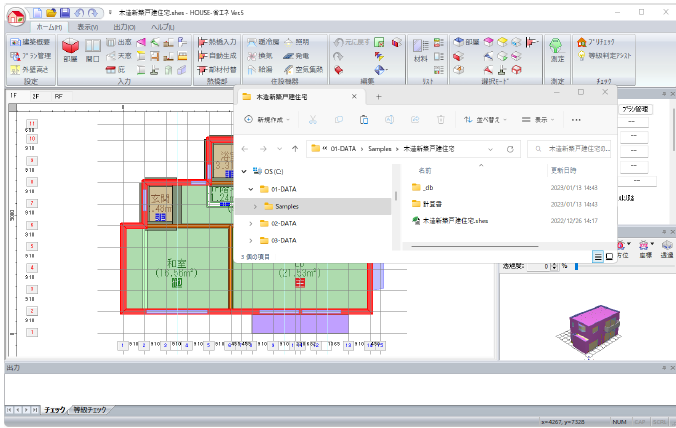Open the HOUSE-省エネ application menu button

[16, 17]
